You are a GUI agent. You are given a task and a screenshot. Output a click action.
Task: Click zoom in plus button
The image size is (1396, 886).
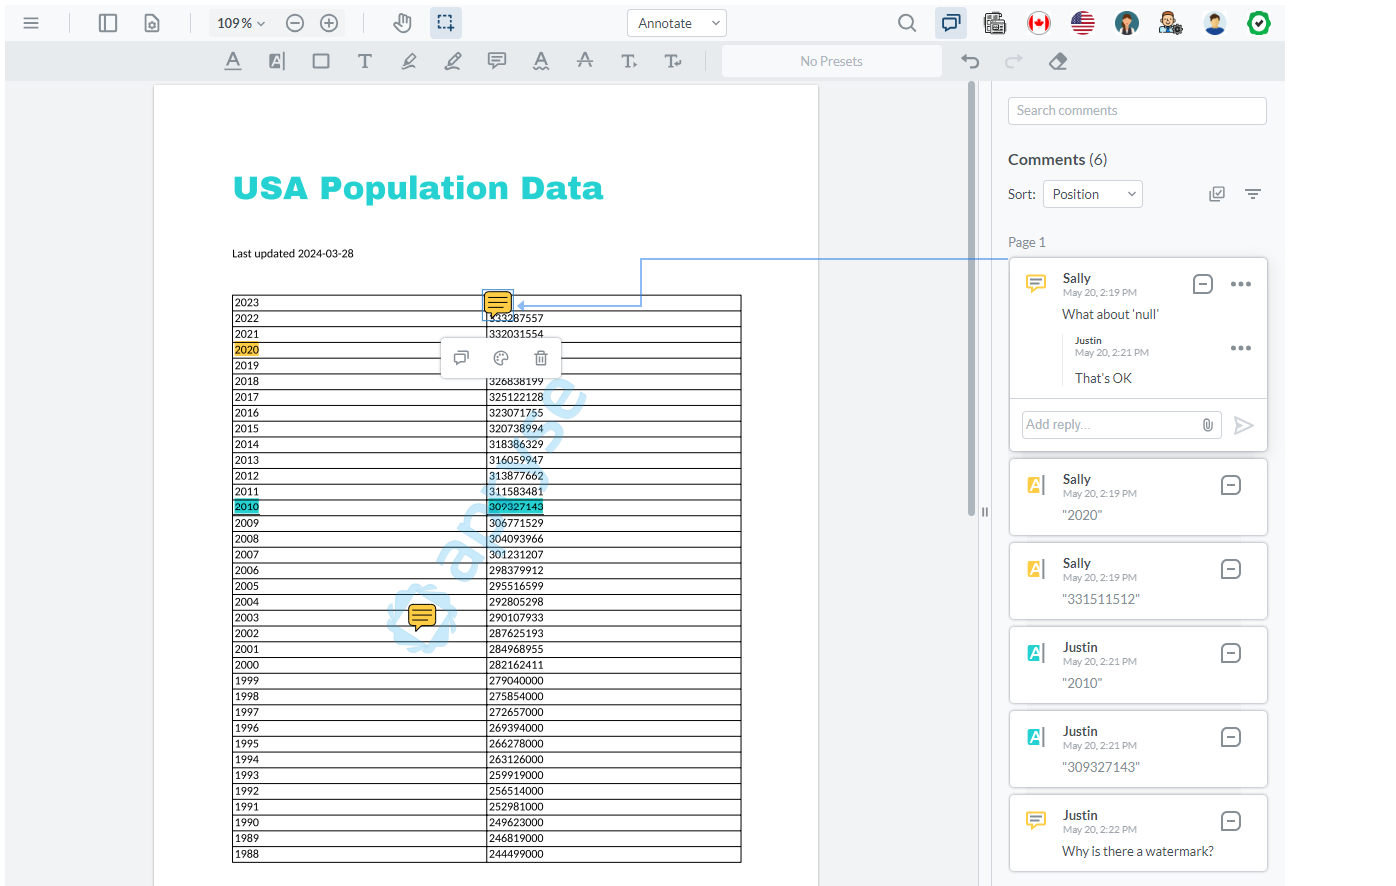329,23
